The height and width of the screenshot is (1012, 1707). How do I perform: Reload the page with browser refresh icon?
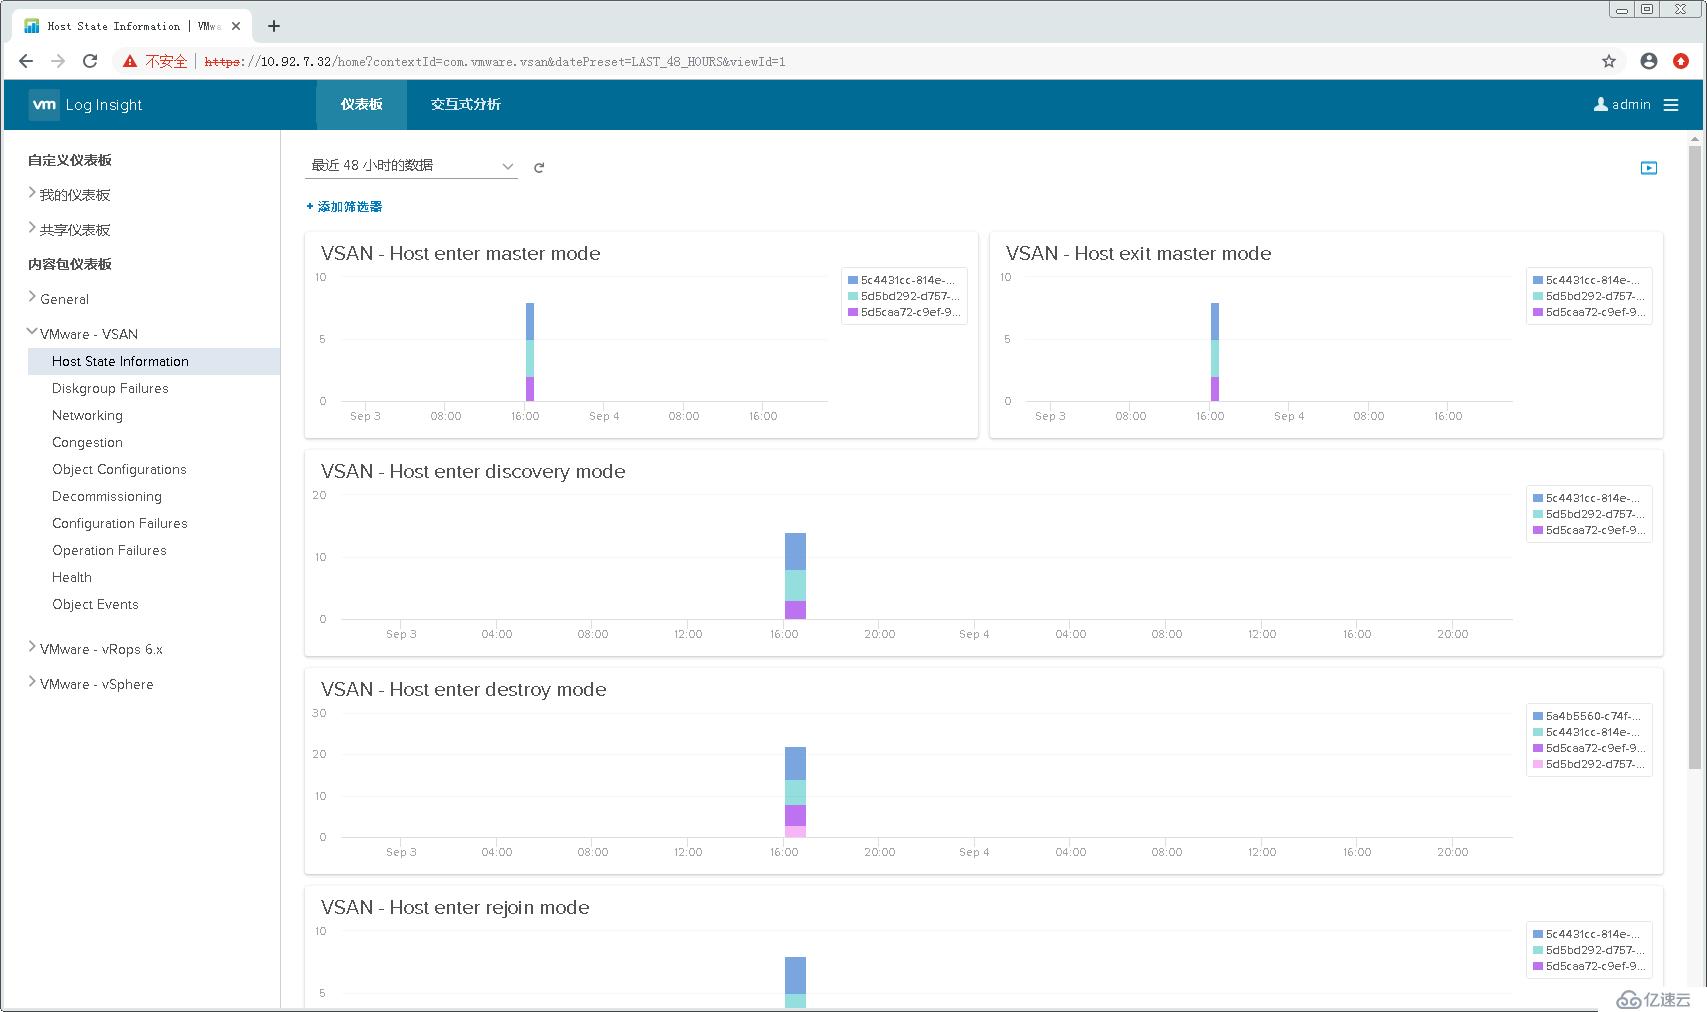90,61
